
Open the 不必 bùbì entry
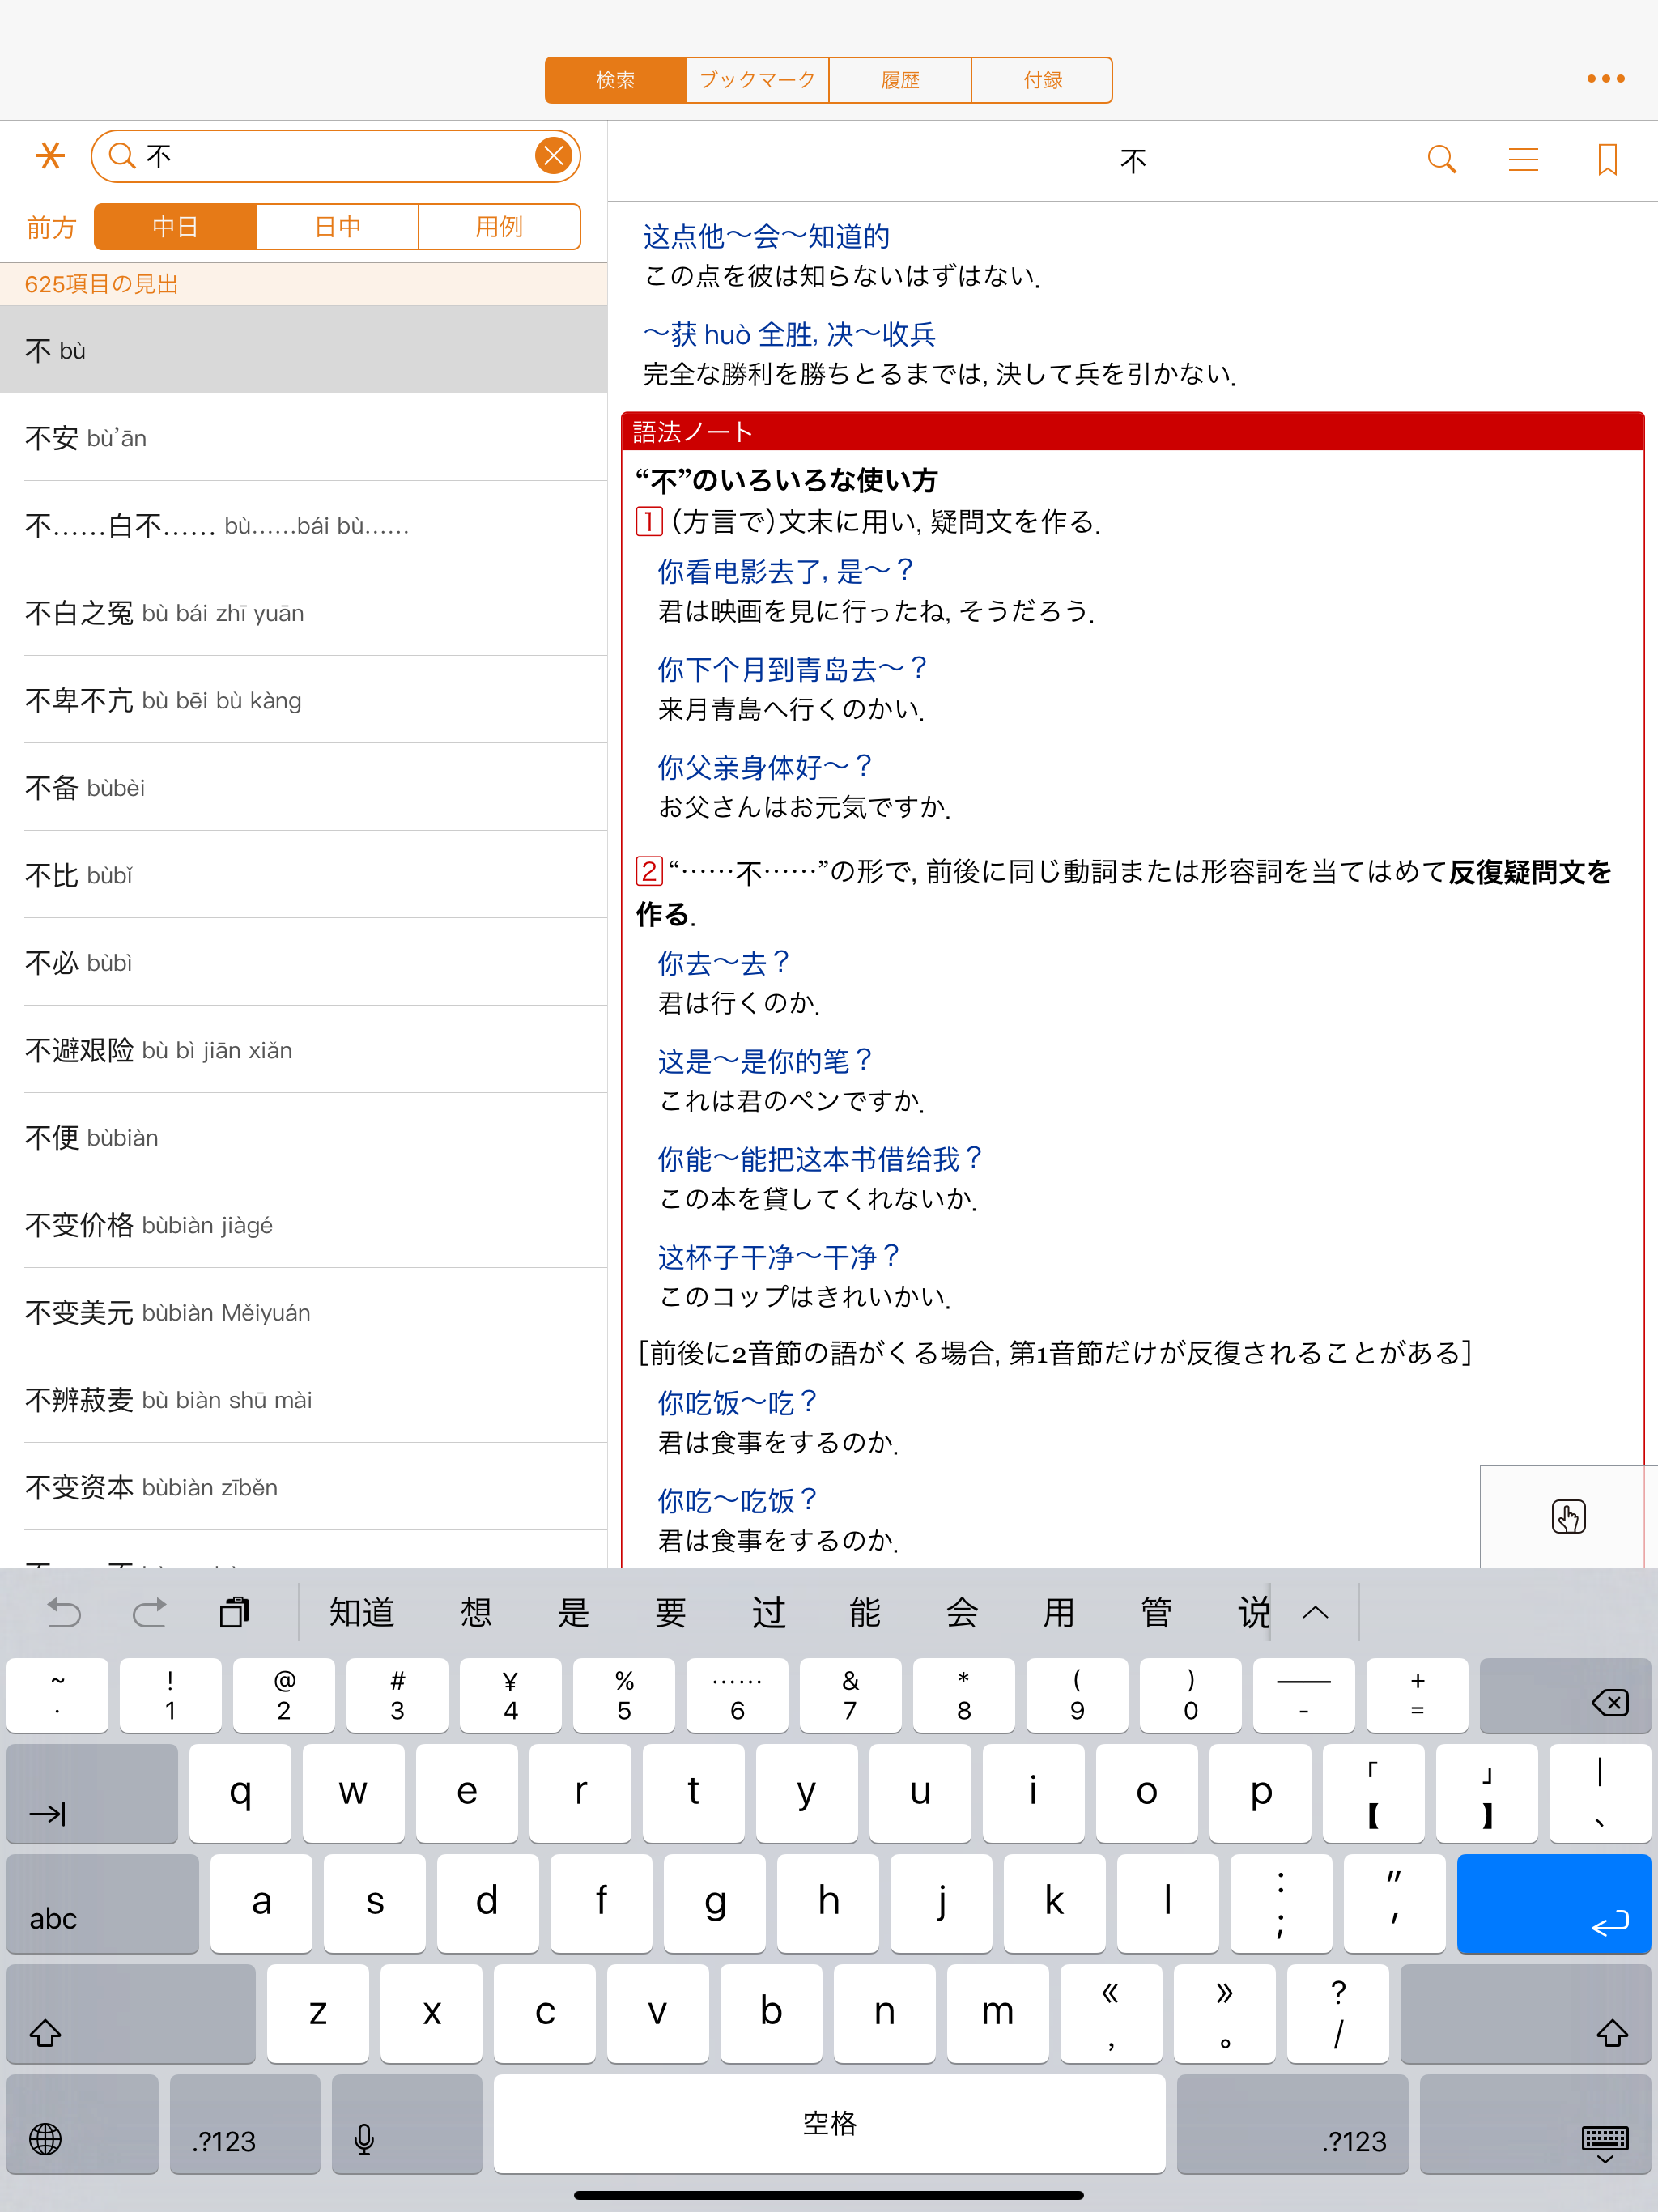[x=303, y=962]
